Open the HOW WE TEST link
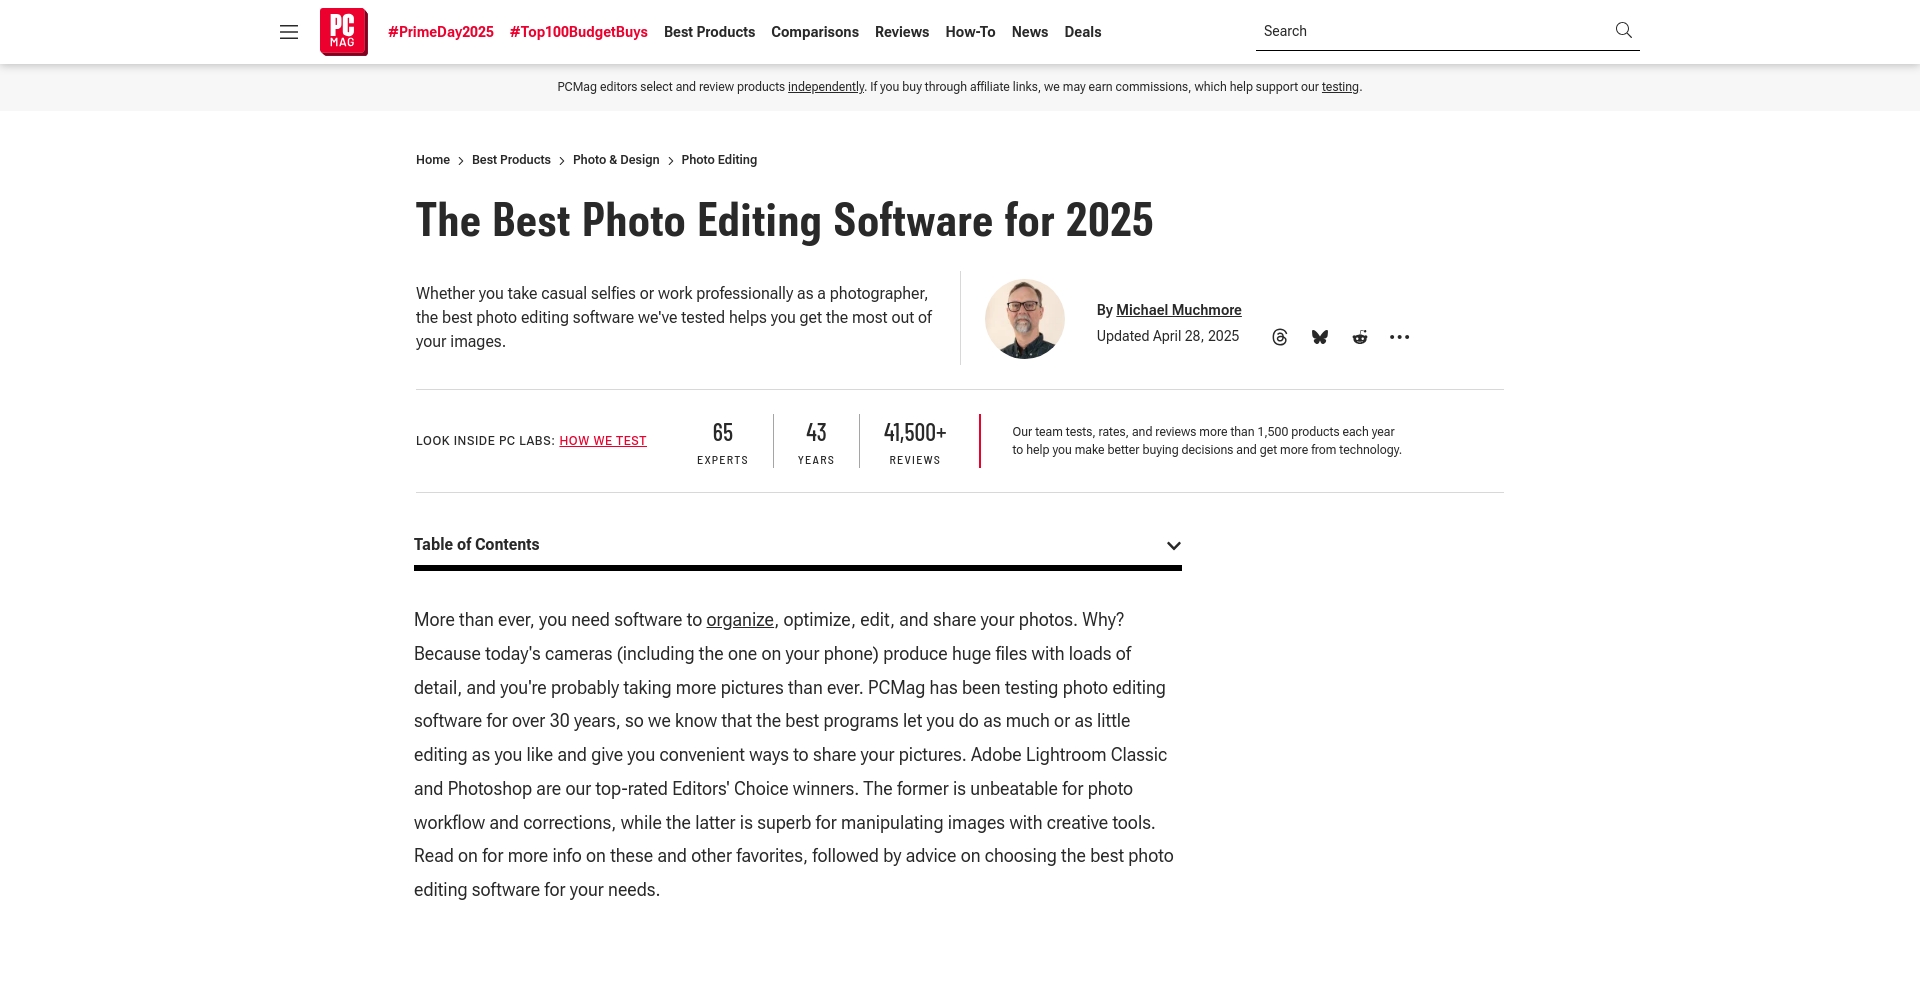 click(603, 441)
